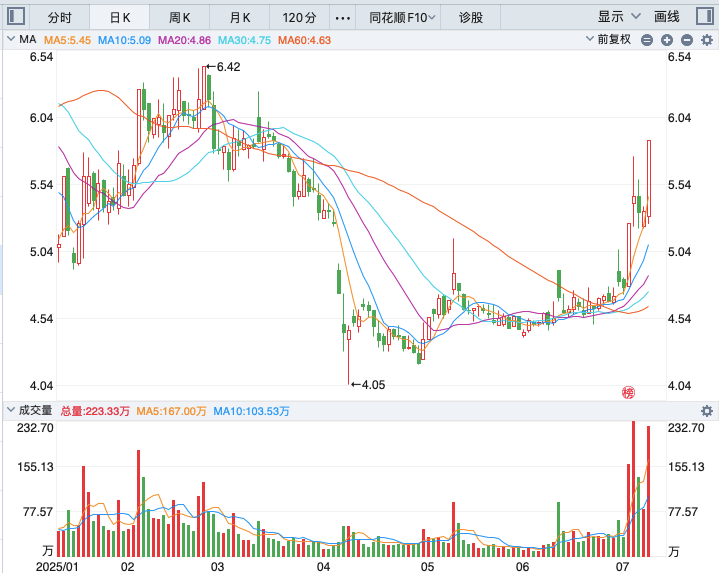This screenshot has width=719, height=573.
Task: Click the volume MA10:103.53万 label
Action: point(251,411)
